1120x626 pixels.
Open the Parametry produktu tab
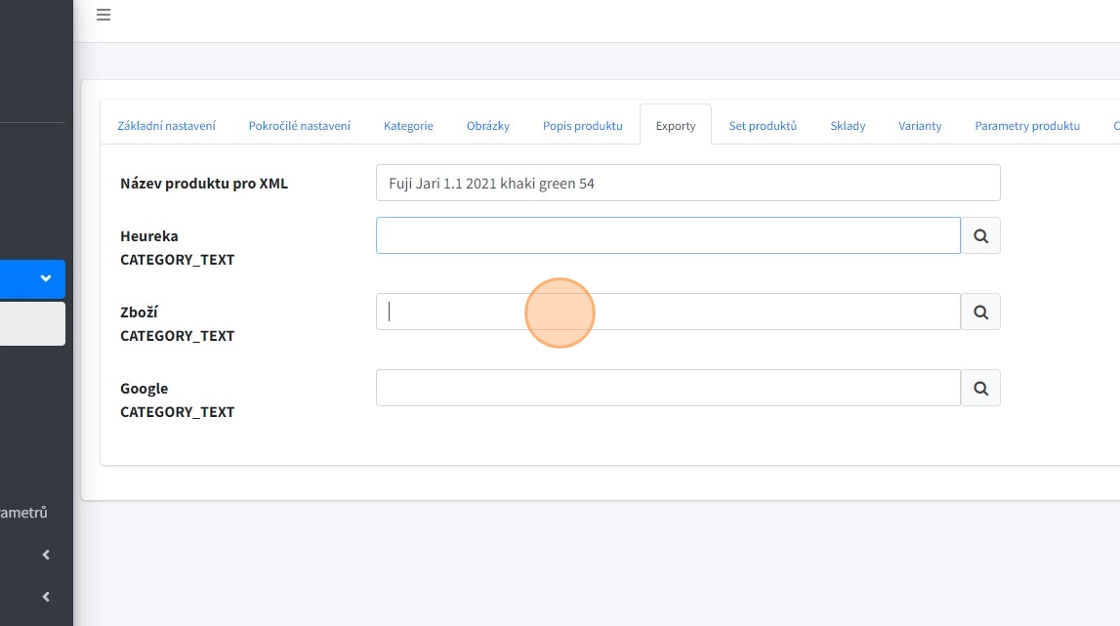coord(1027,126)
